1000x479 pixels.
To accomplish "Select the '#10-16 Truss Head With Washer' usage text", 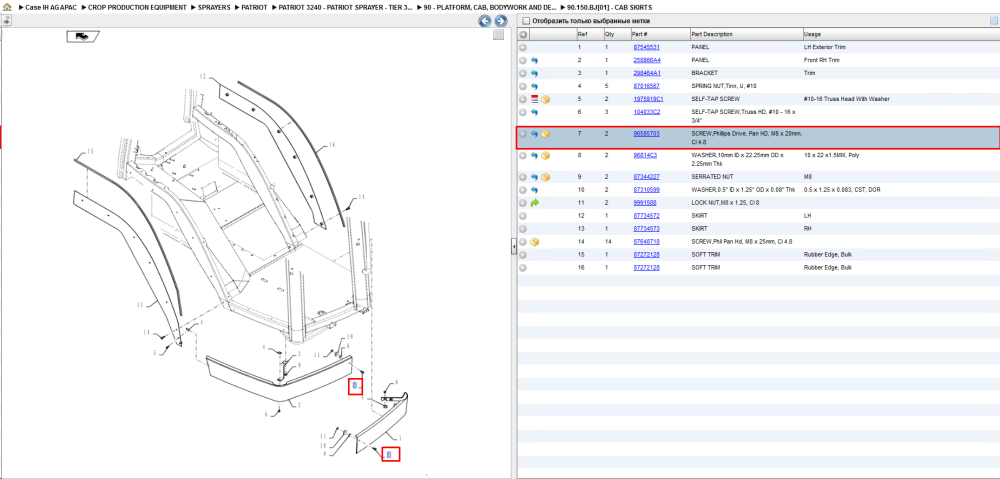I will click(847, 99).
